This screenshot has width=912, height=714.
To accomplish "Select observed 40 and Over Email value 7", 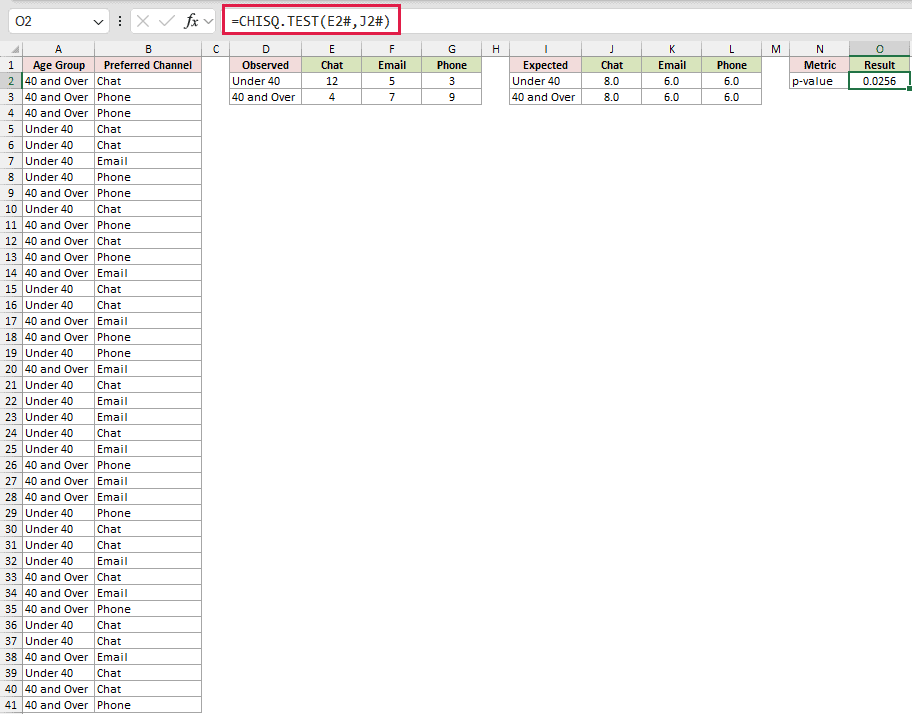I will pyautogui.click(x=391, y=97).
